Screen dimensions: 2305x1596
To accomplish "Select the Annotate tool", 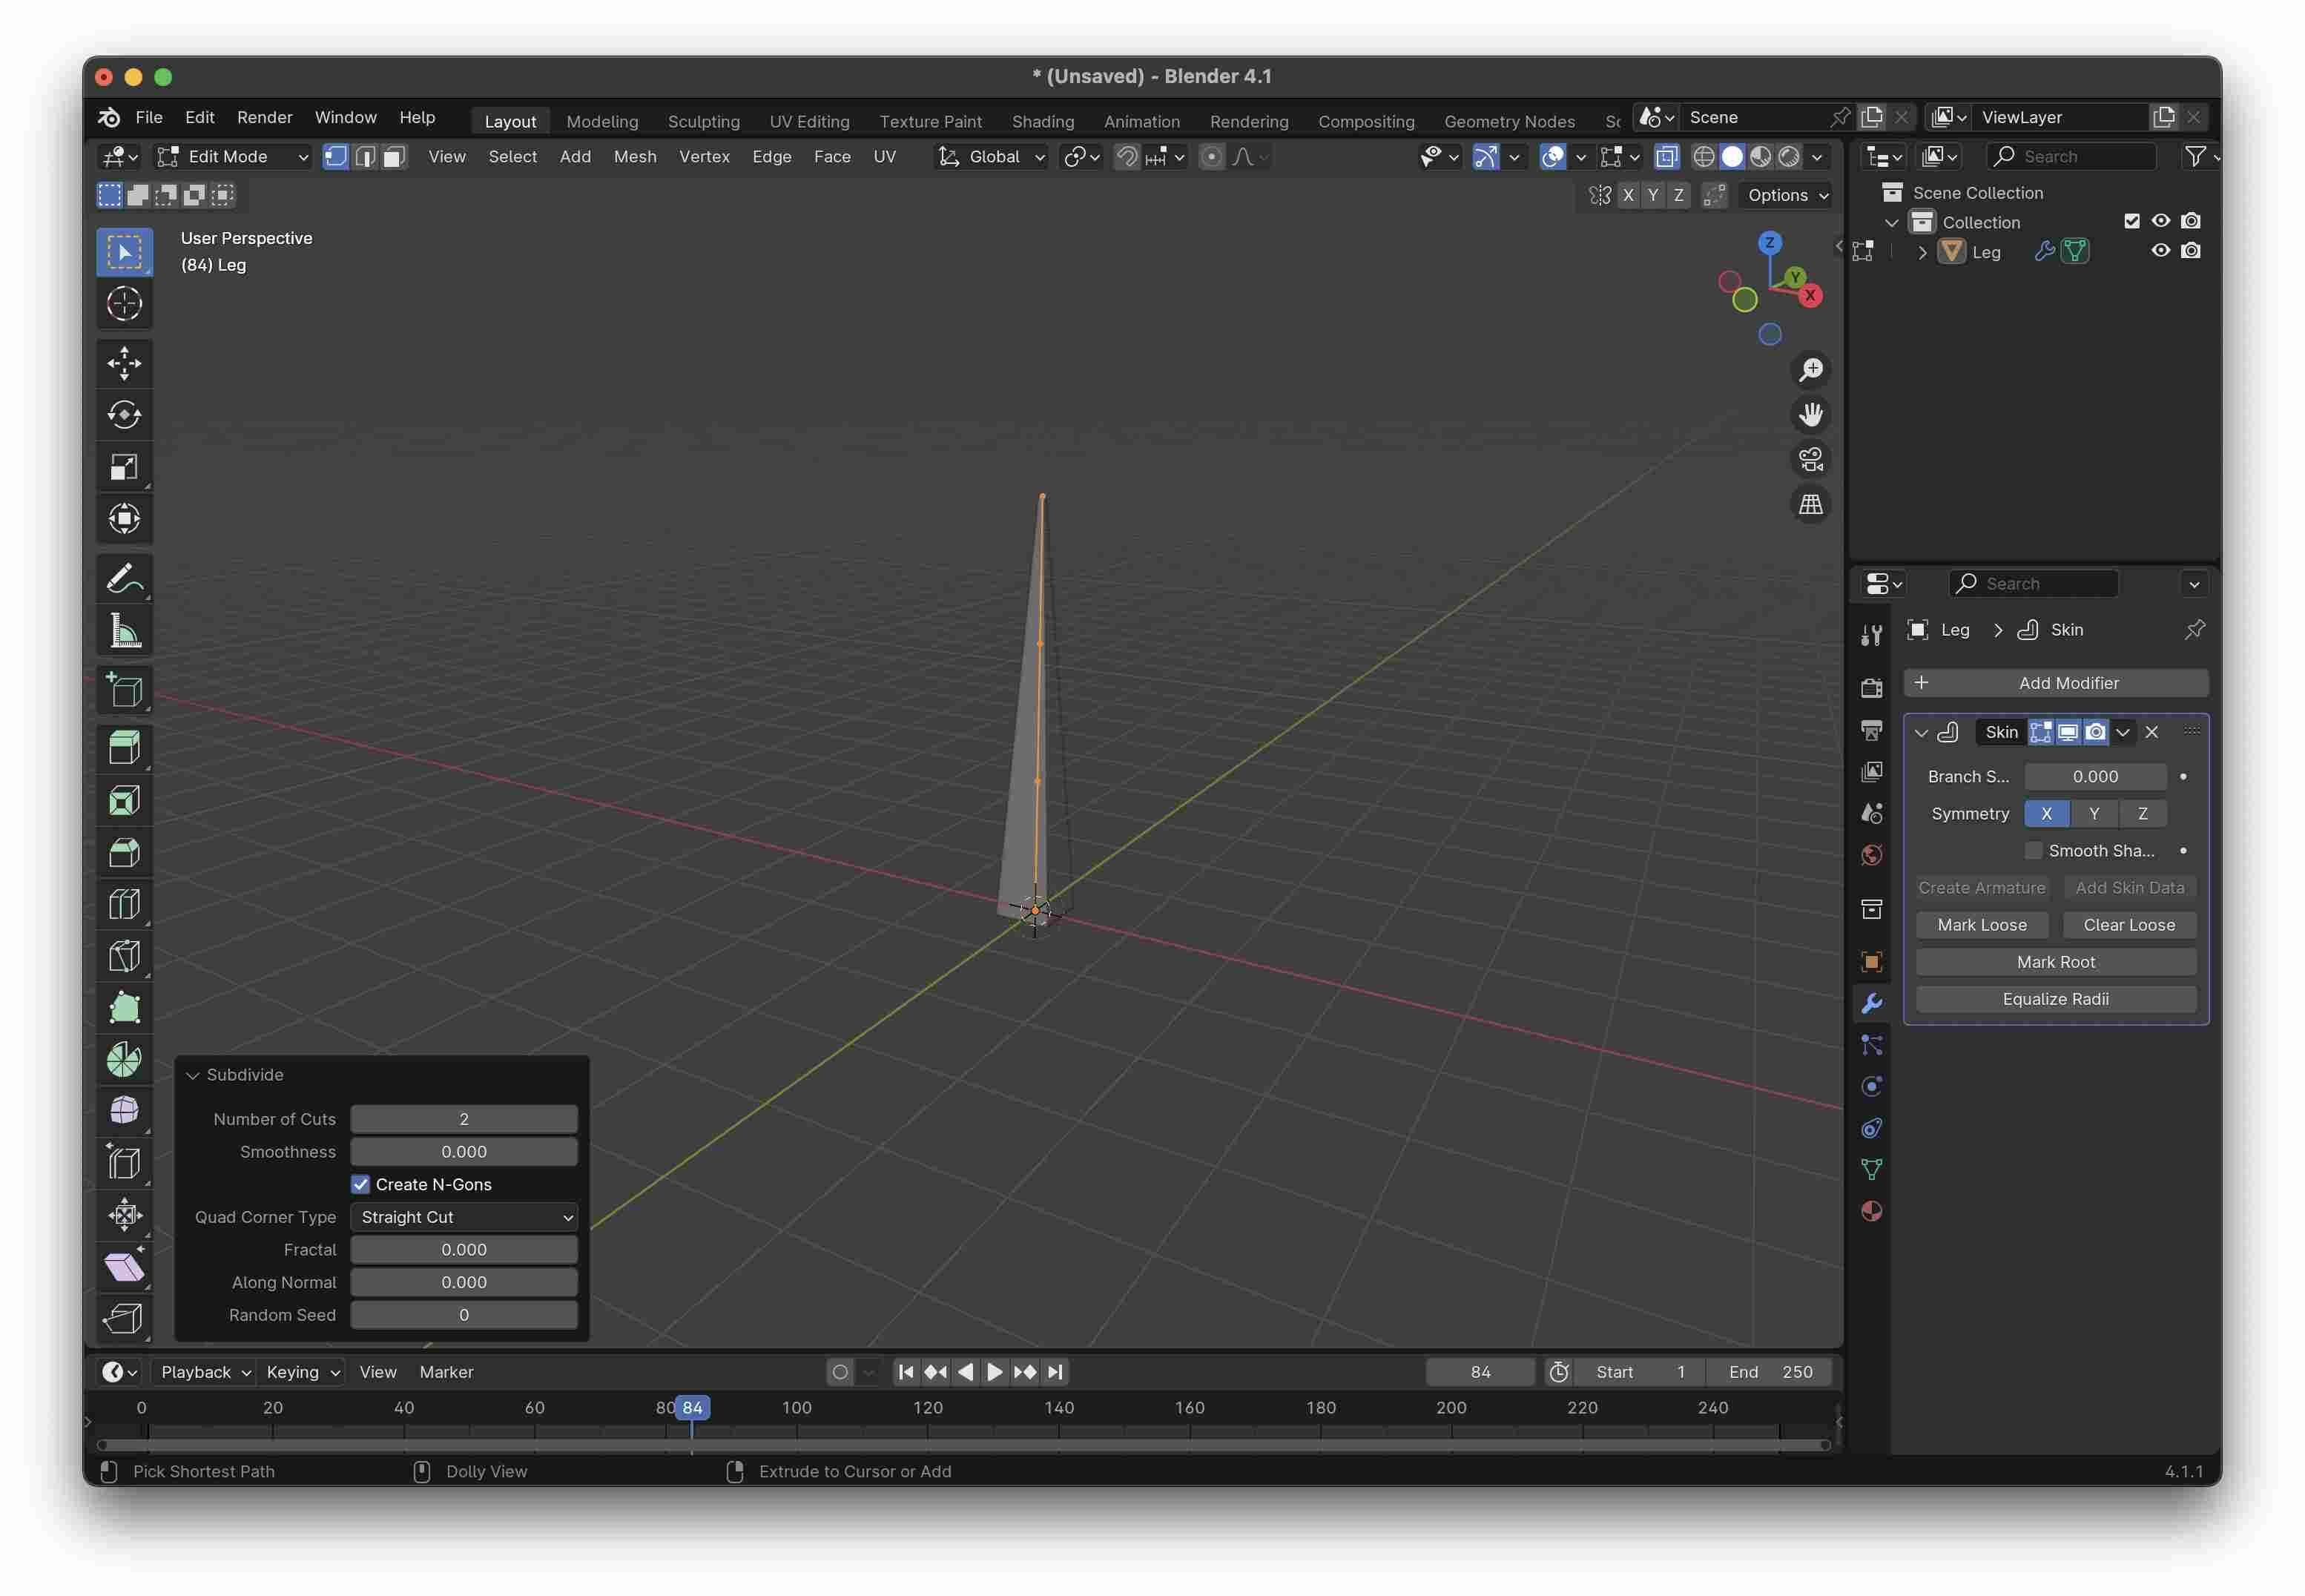I will pyautogui.click(x=124, y=578).
